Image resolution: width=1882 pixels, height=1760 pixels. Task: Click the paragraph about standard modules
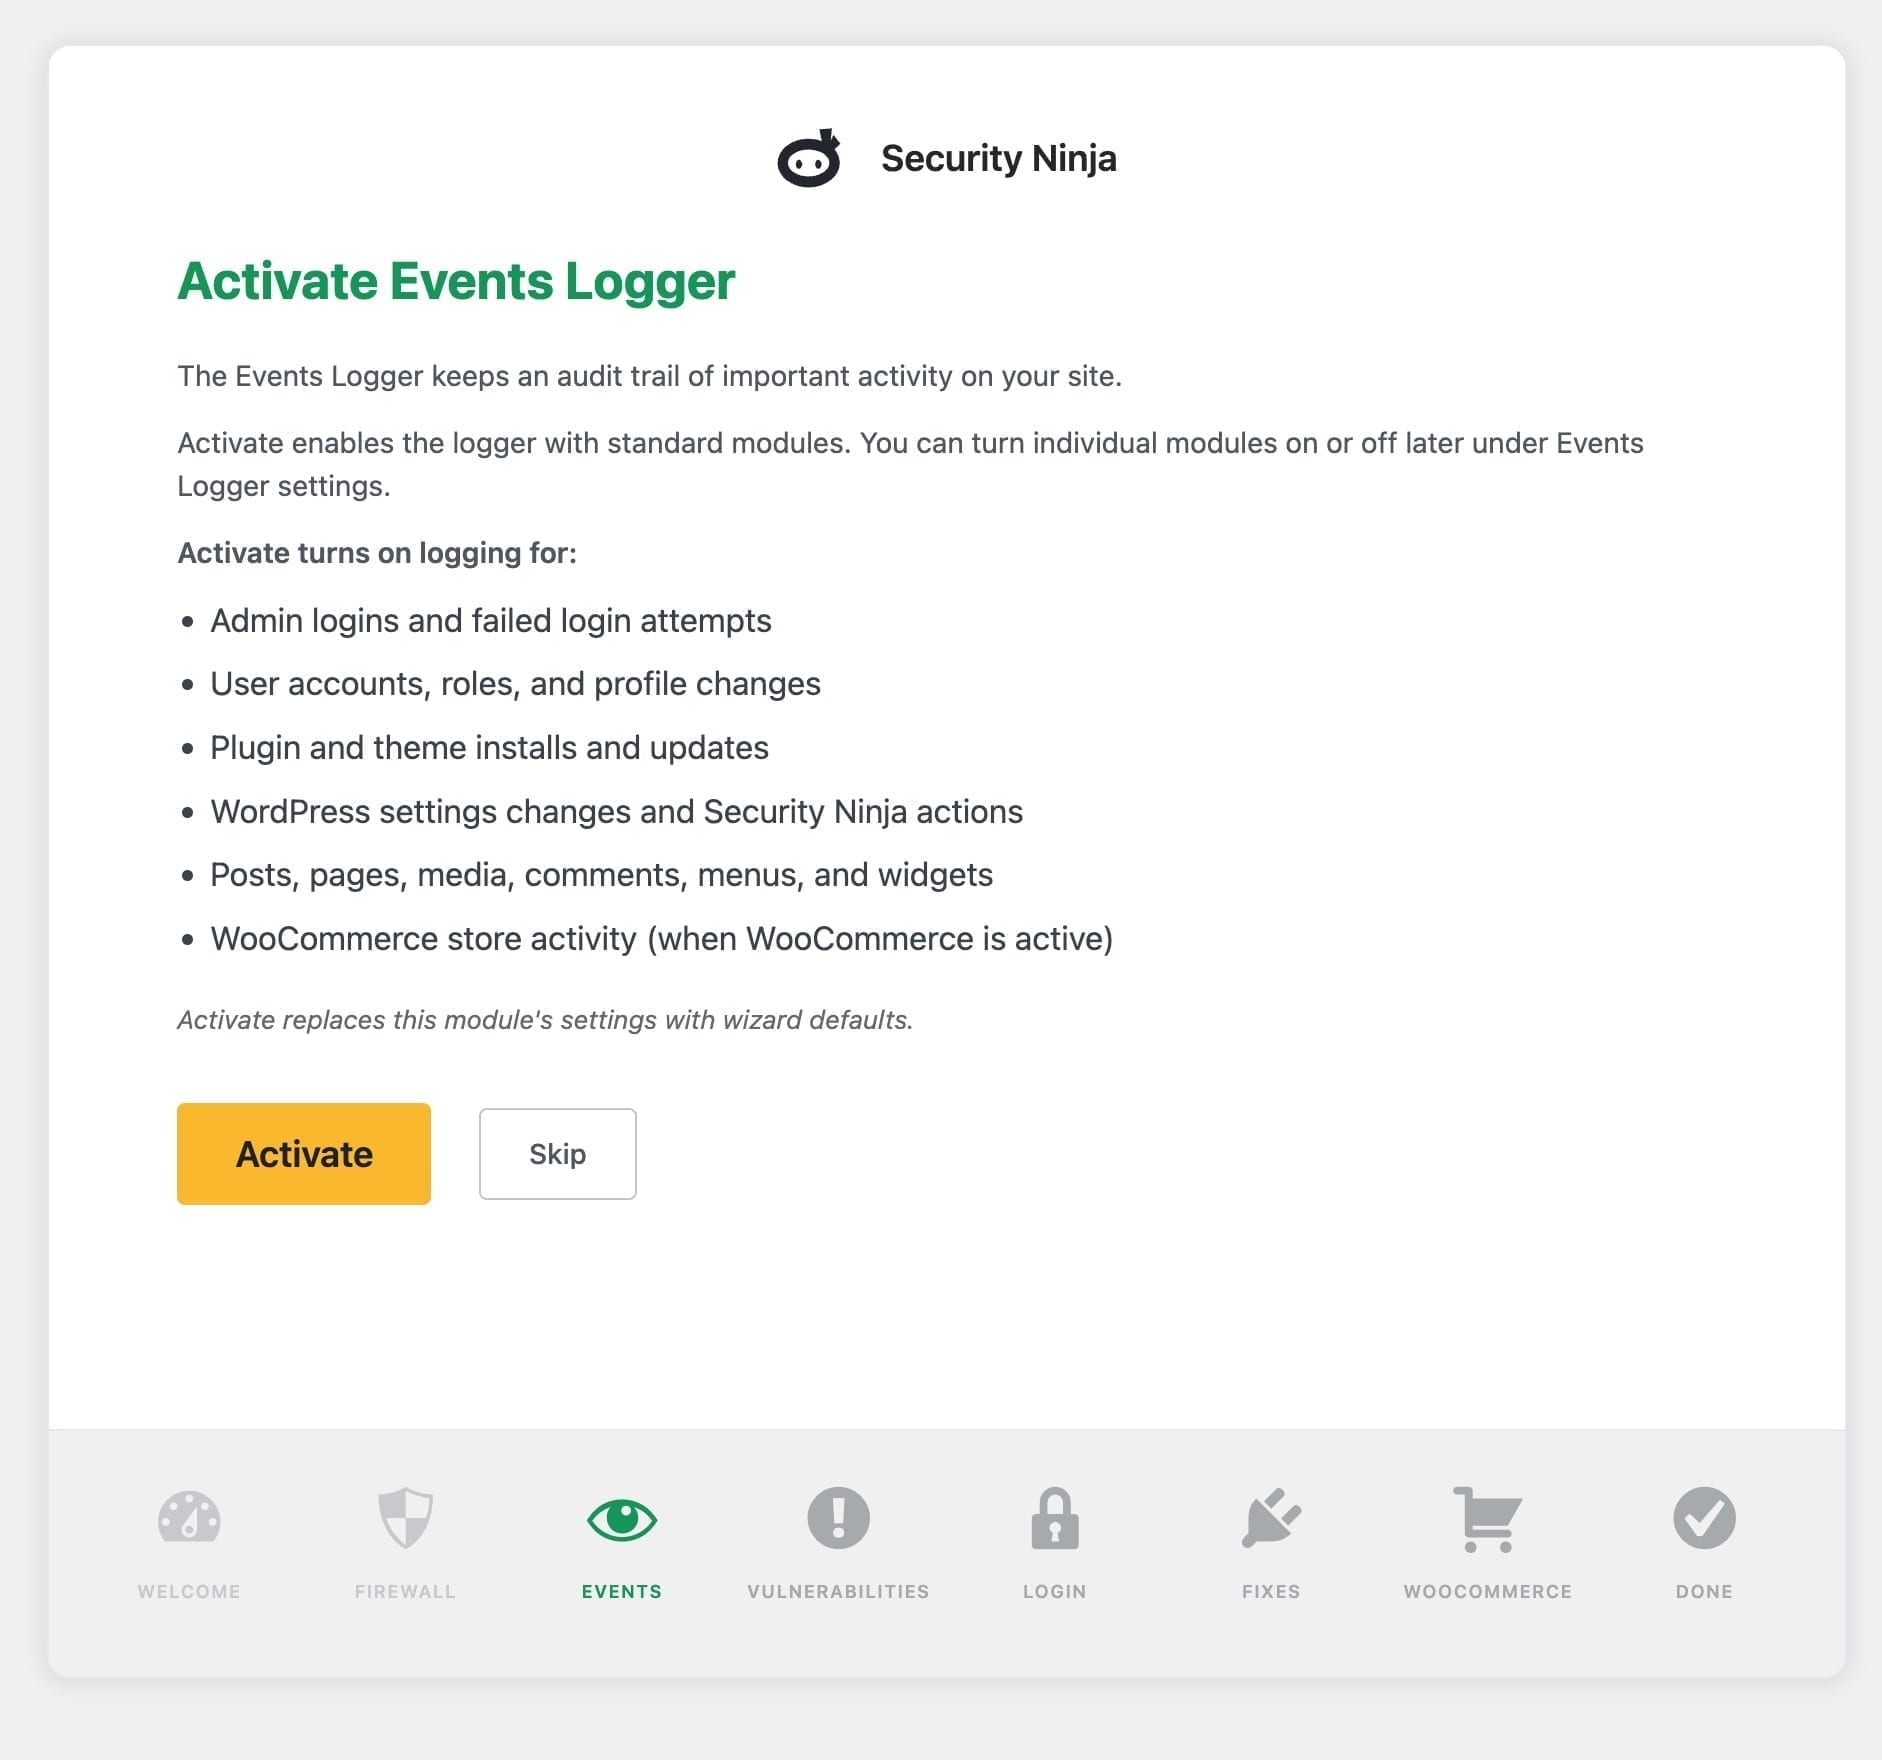pos(910,464)
